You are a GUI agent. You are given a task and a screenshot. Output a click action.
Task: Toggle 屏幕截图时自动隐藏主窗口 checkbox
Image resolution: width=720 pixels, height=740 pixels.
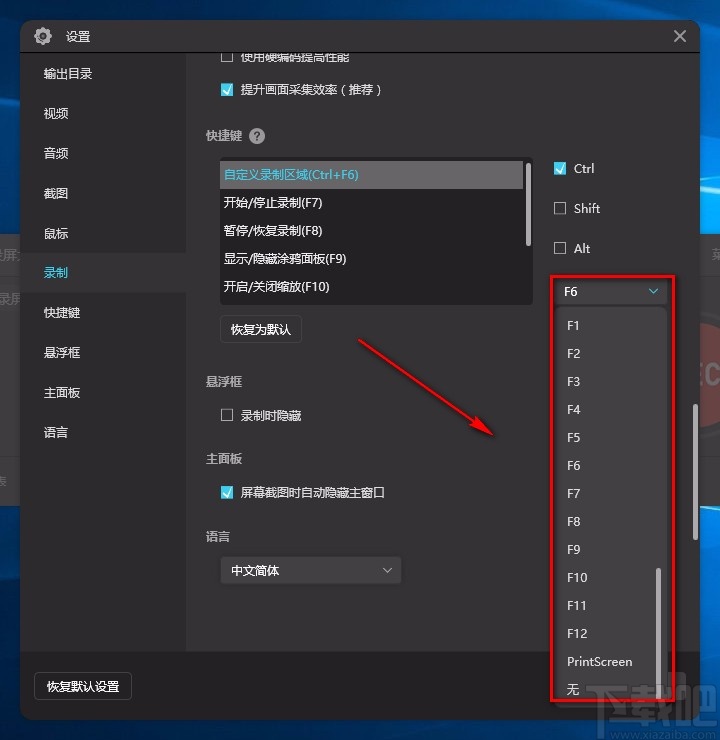pyautogui.click(x=227, y=493)
